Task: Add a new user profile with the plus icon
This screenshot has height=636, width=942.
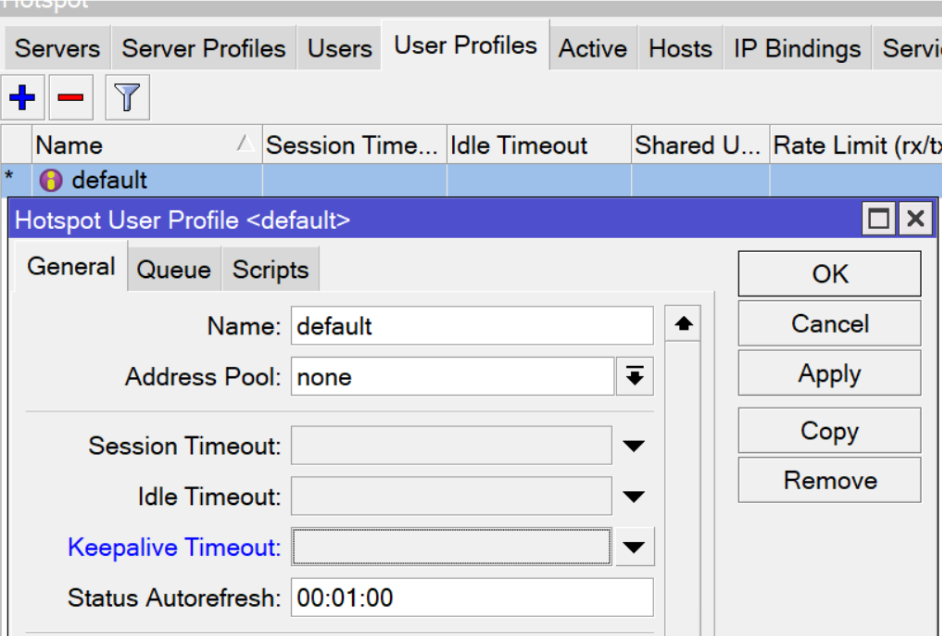Action: click(x=22, y=97)
